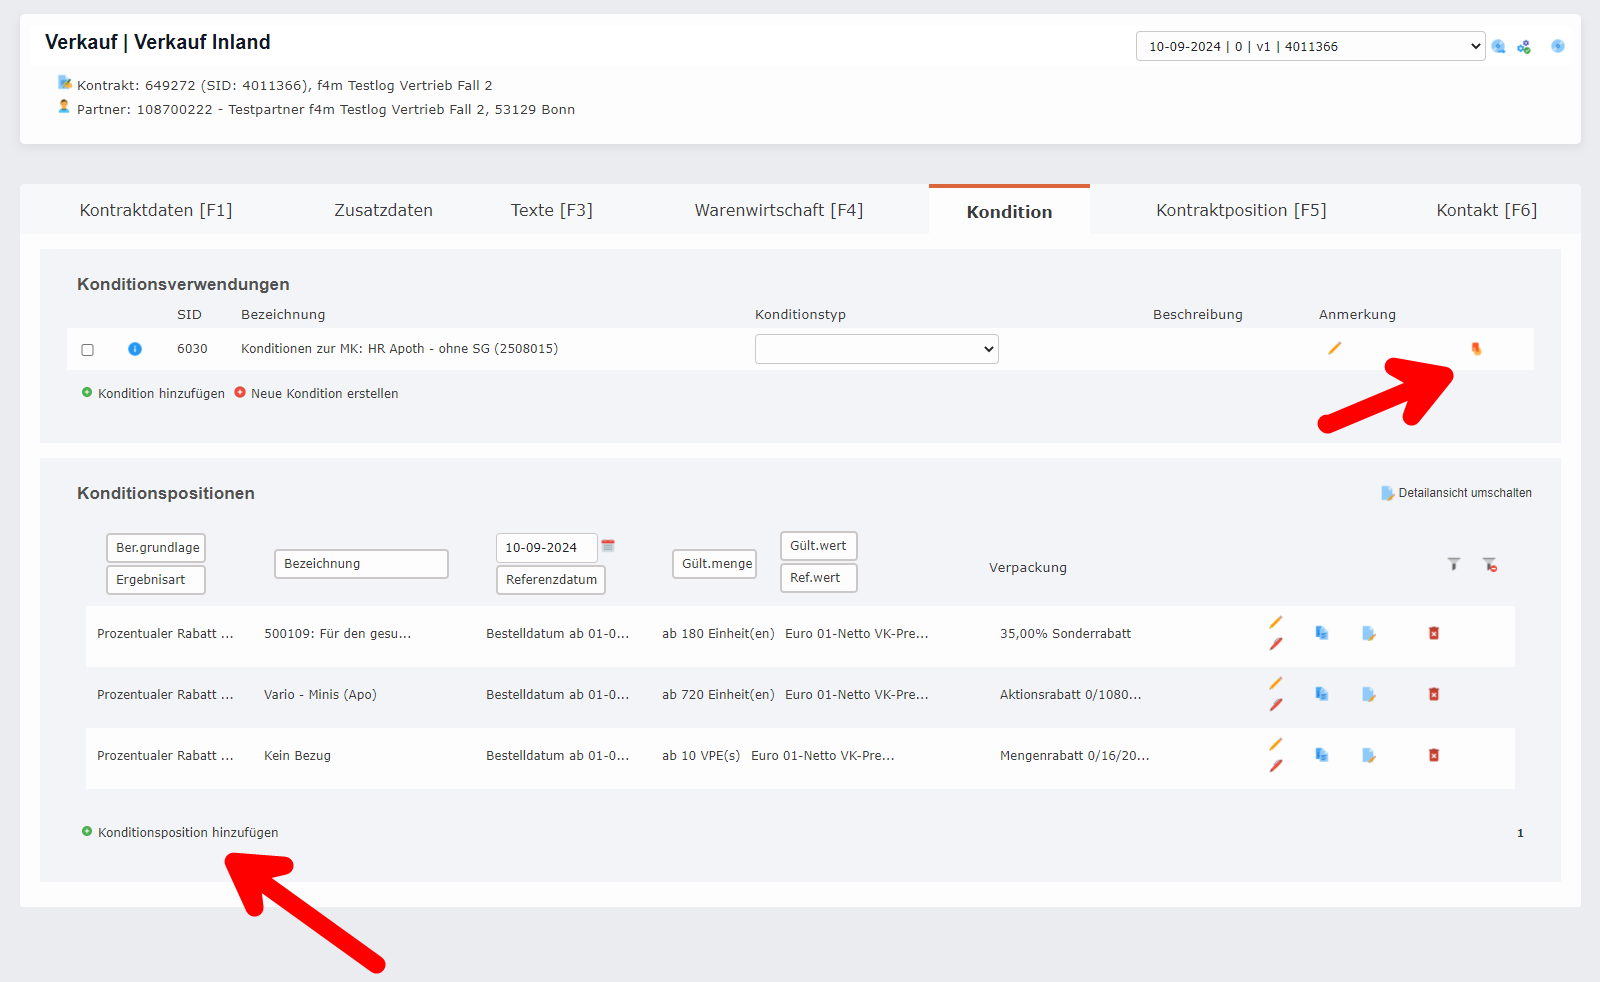1600x982 pixels.
Task: Click gears icon with green checkmark in header
Action: [x=1524, y=47]
